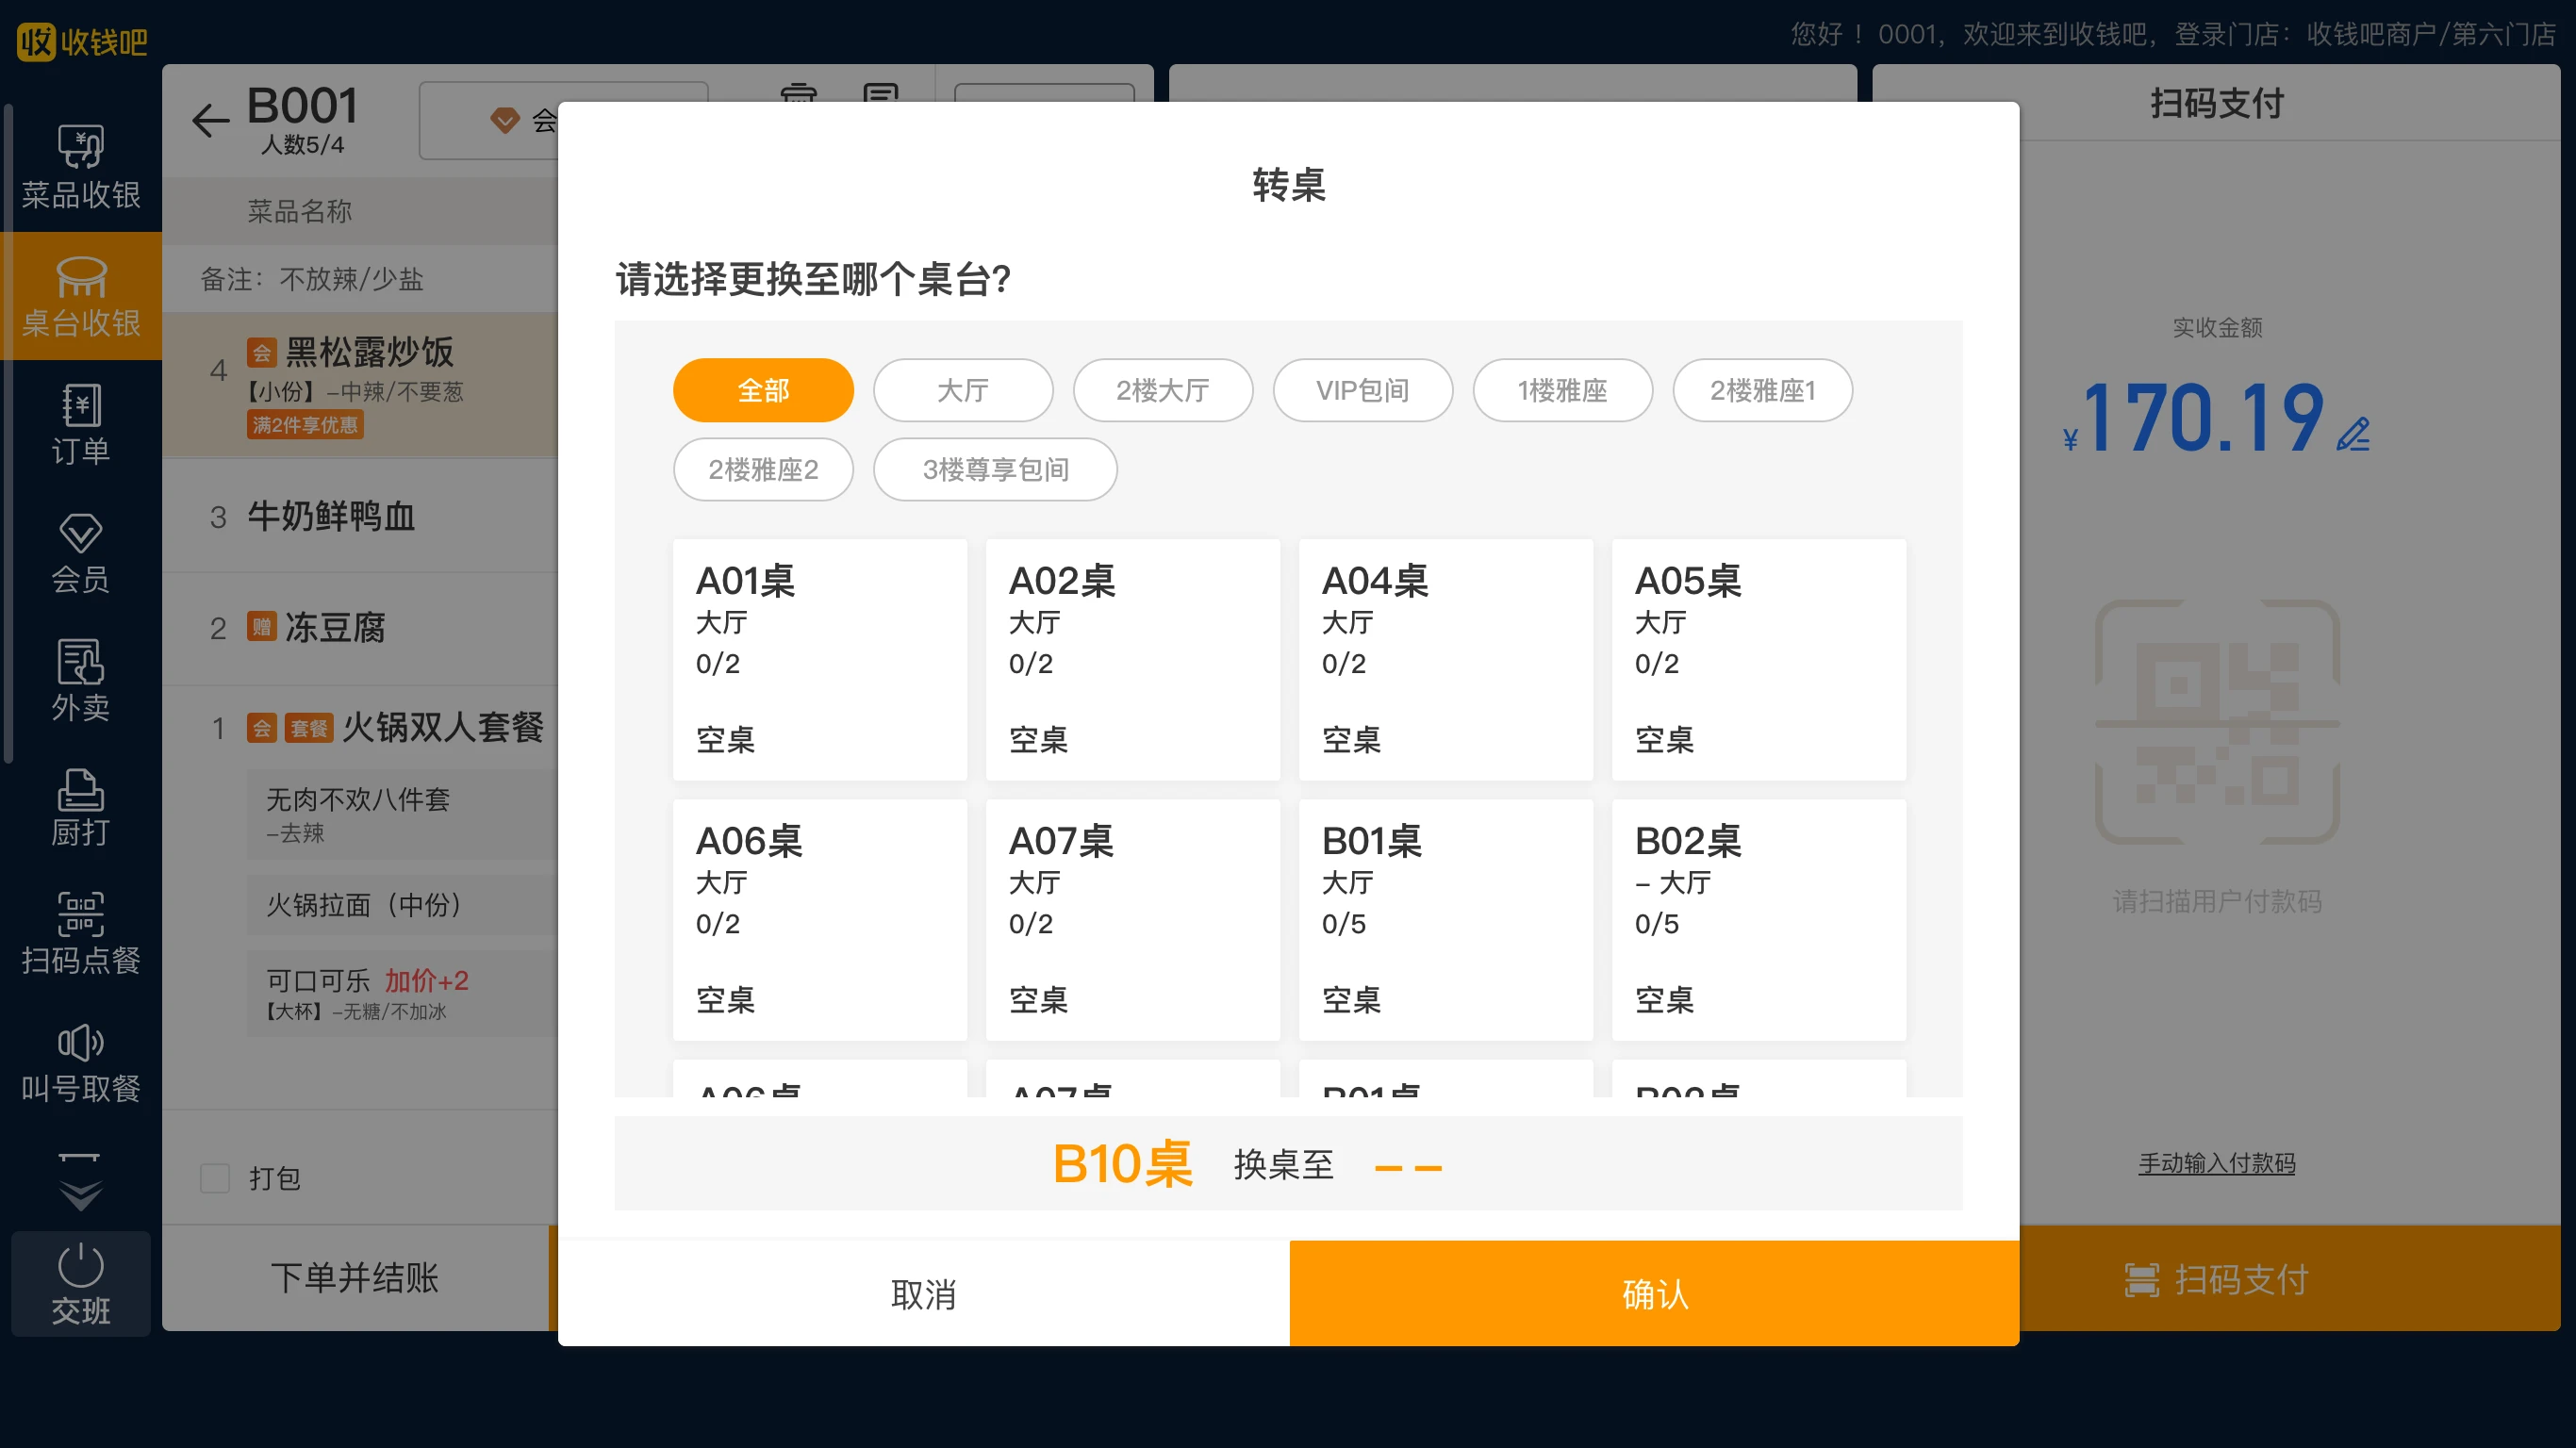Viewport: 2576px width, 1448px height.
Task: Cancel the transfer via 取消 button
Action: point(924,1293)
